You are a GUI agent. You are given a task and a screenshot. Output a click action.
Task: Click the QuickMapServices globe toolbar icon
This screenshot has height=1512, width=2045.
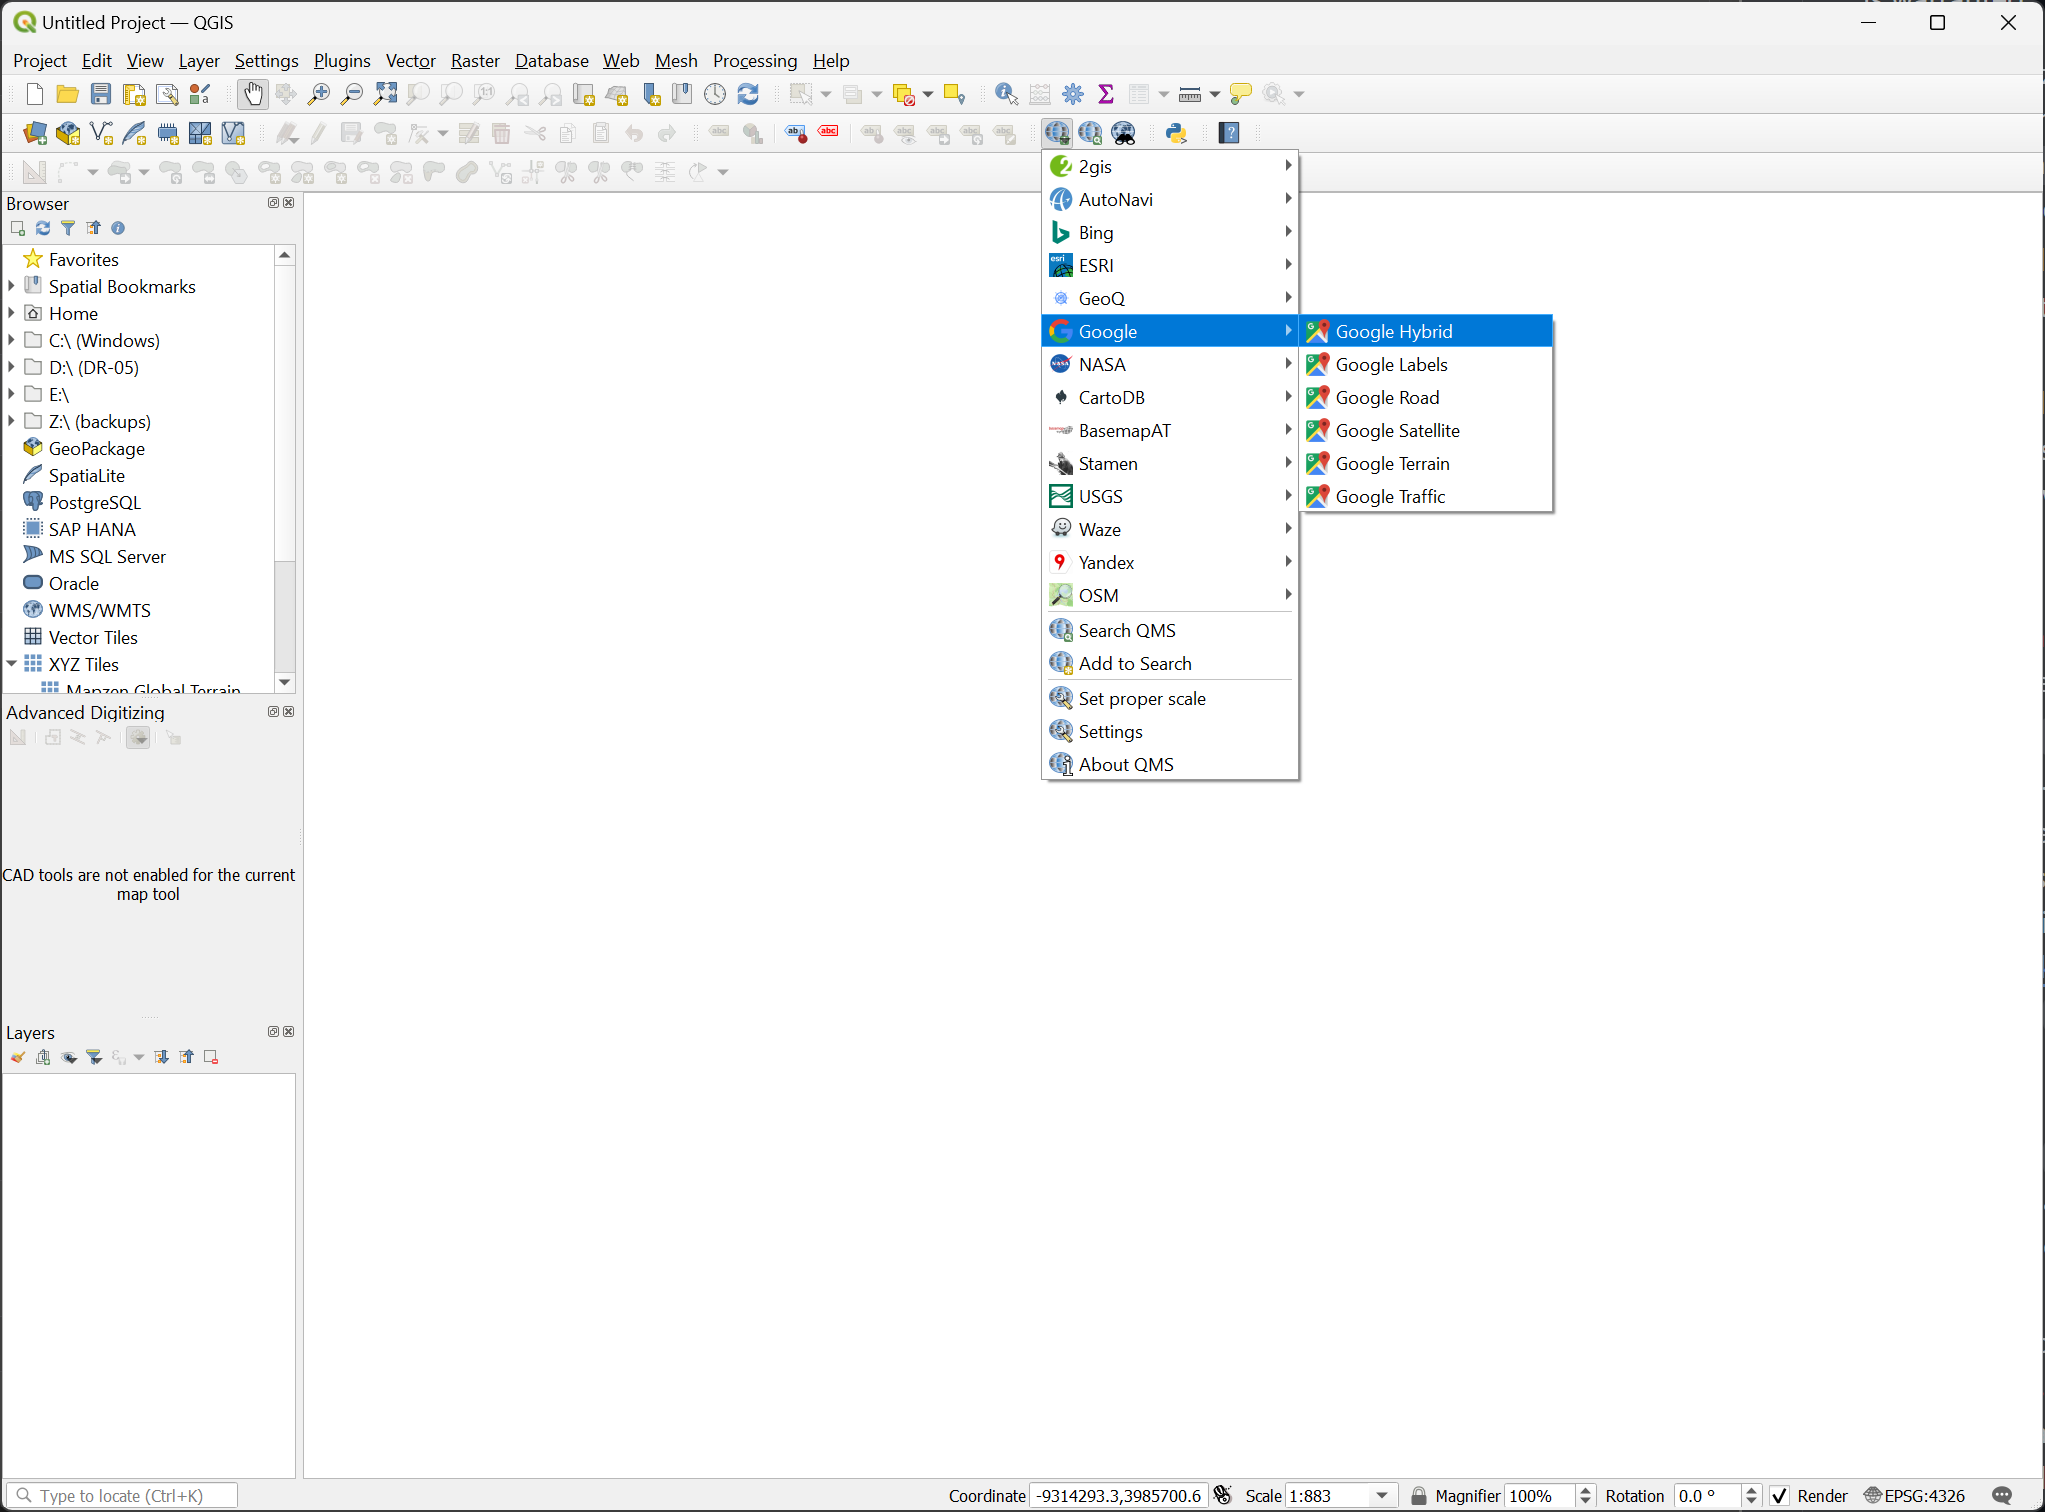coord(1057,133)
